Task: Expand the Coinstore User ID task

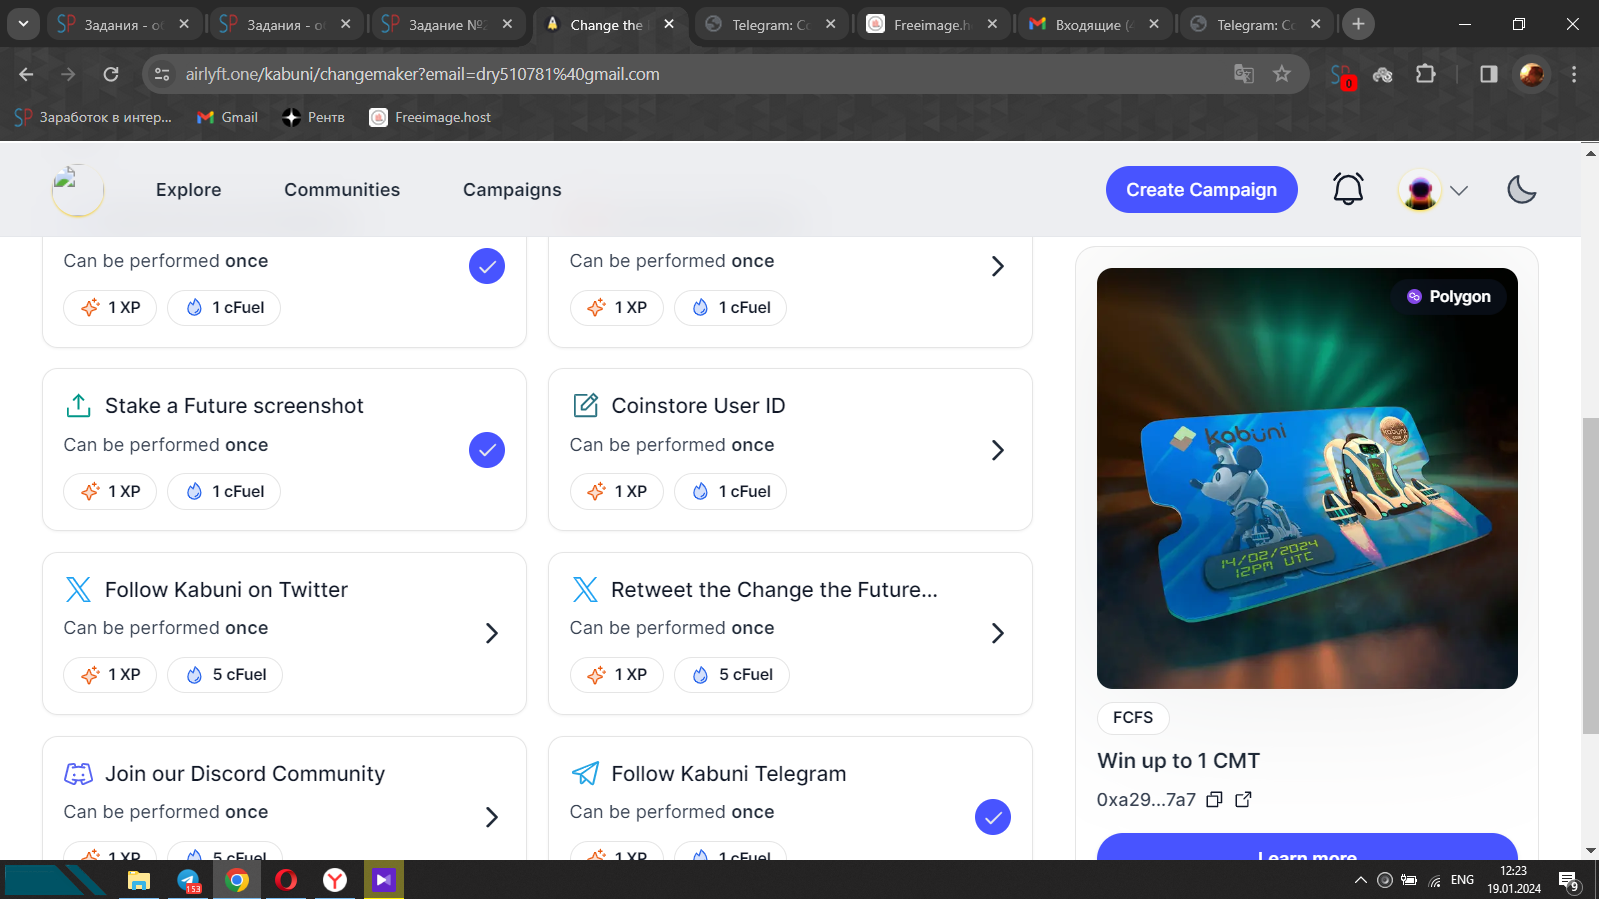Action: click(997, 450)
